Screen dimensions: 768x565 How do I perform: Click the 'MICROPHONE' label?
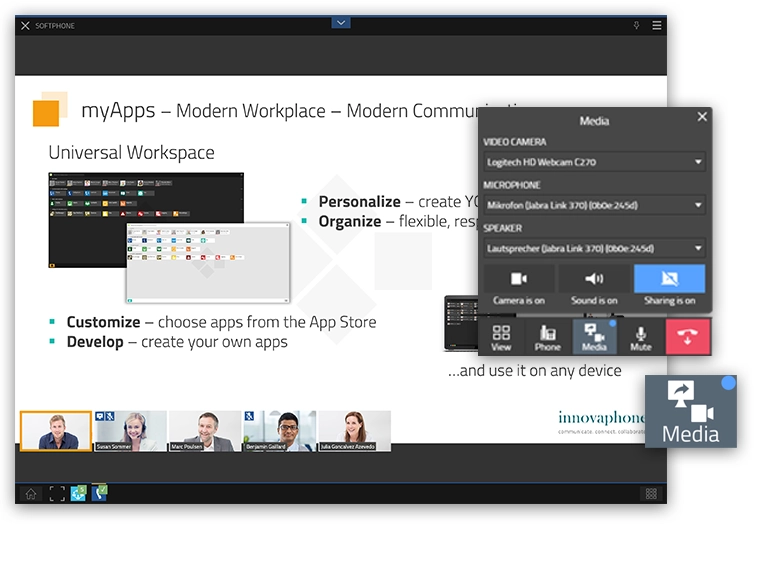pyautogui.click(x=511, y=185)
